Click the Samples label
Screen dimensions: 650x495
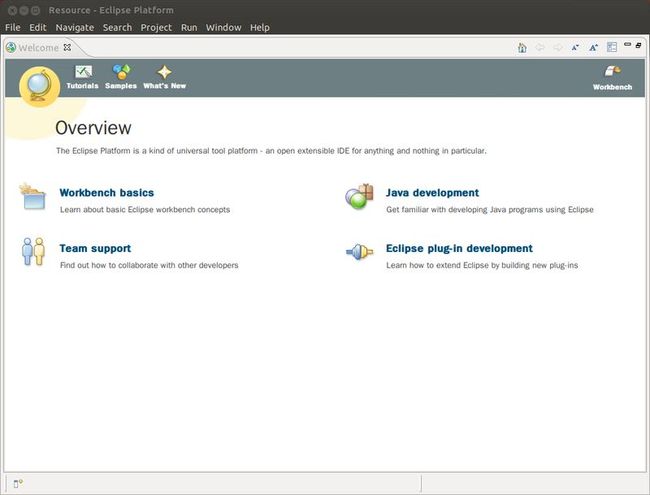tap(121, 86)
